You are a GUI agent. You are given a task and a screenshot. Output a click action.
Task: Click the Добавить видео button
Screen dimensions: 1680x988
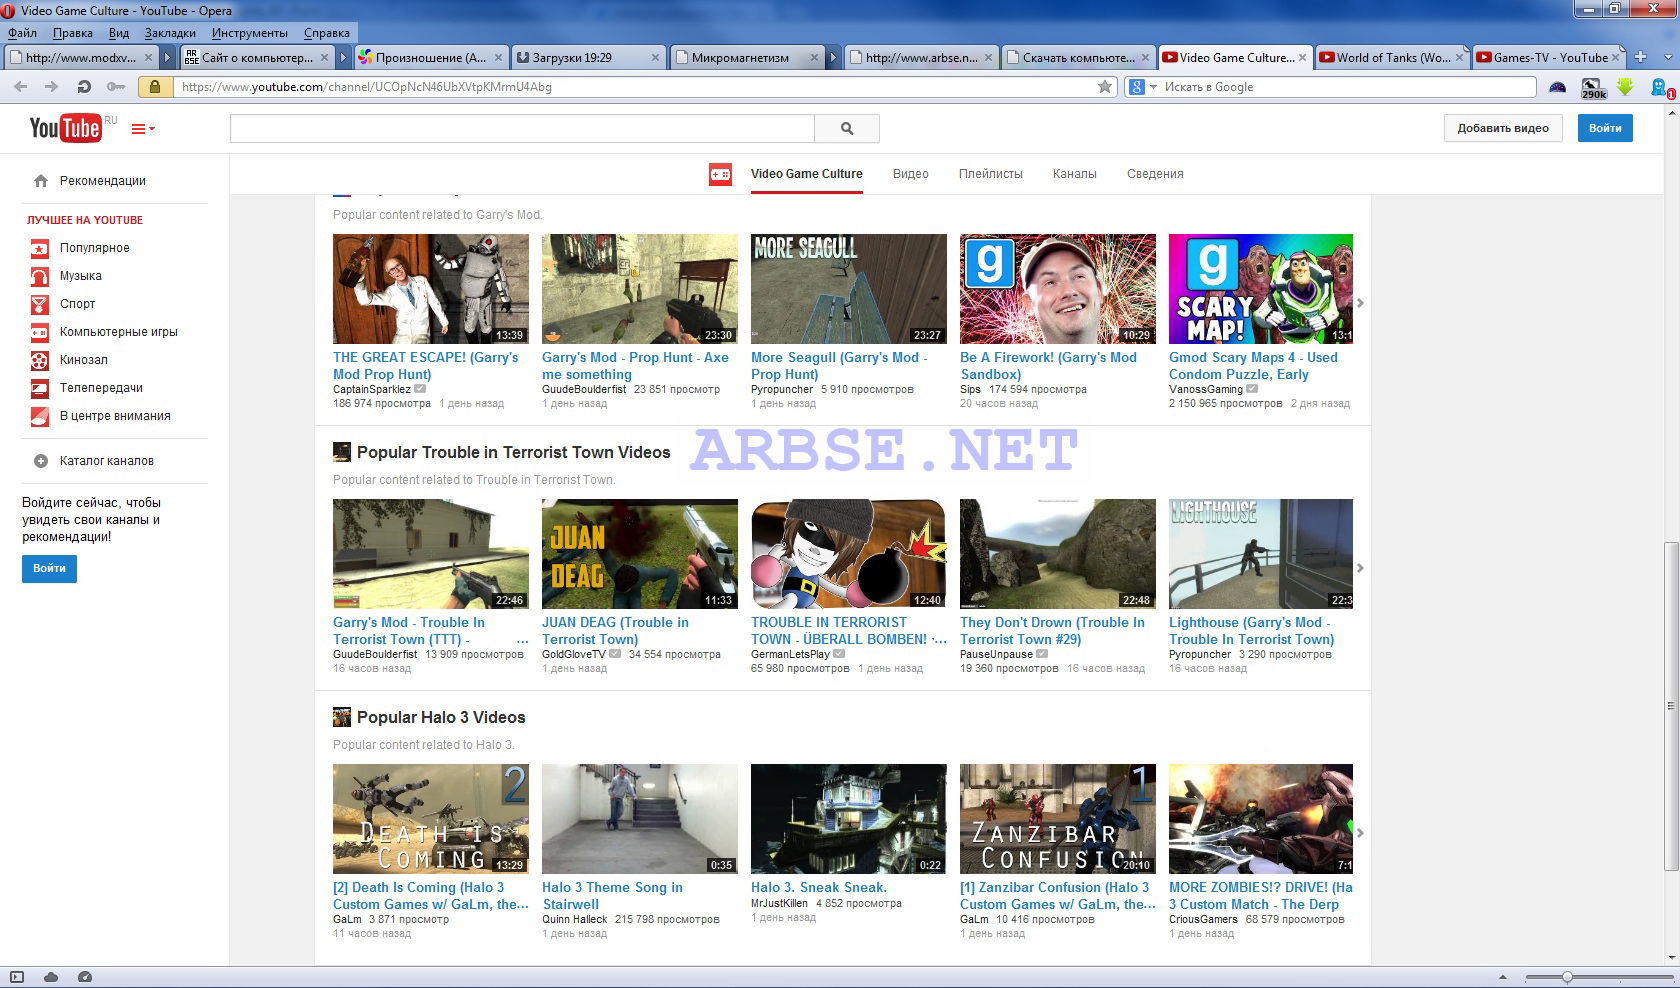1503,128
